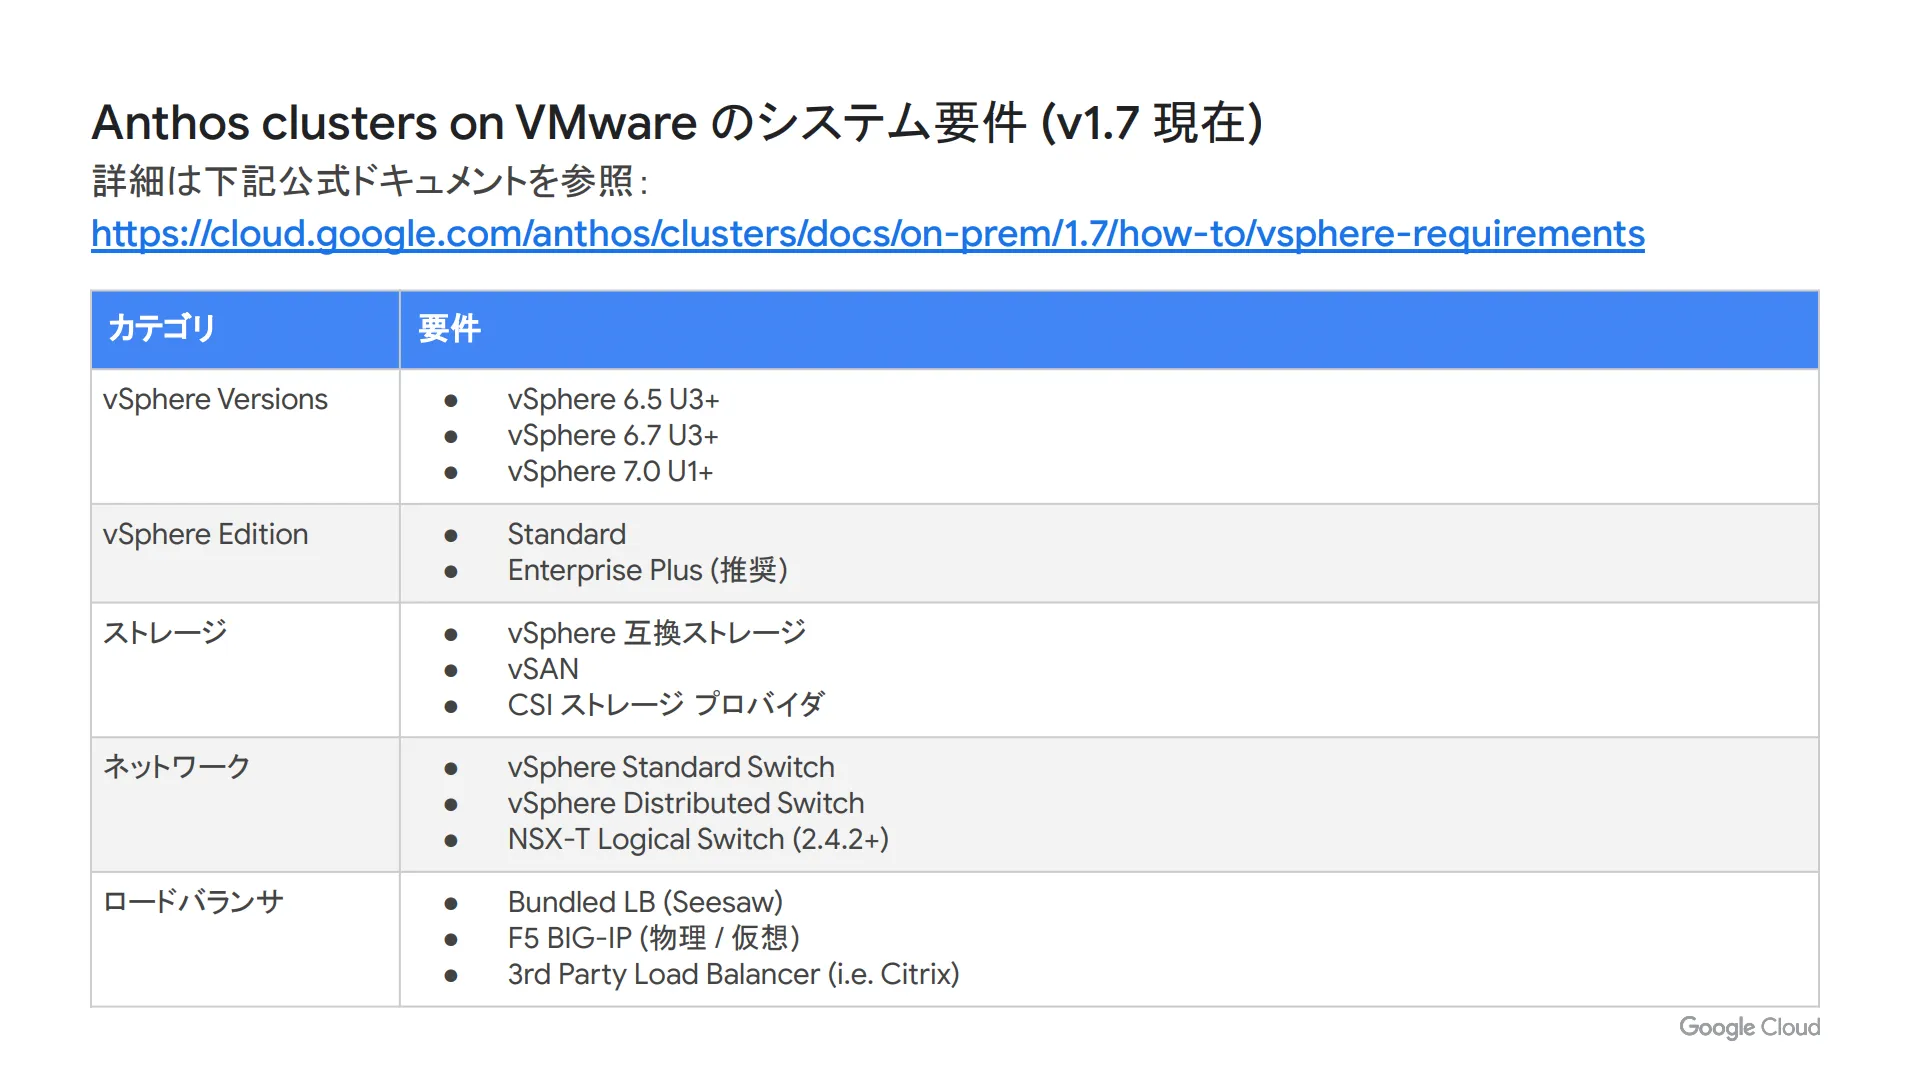Image resolution: width=1910 pixels, height=1074 pixels.
Task: Click the 'Enterprise Plus (推奨)' entry
Action: pos(647,570)
